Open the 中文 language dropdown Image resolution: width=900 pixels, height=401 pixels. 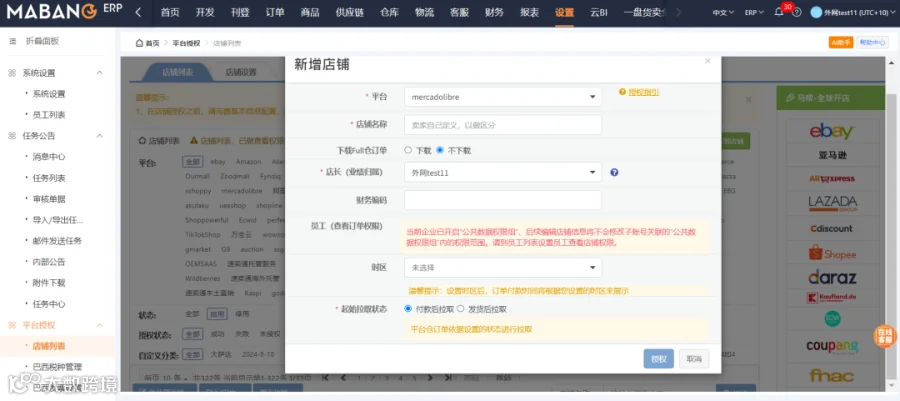point(723,12)
